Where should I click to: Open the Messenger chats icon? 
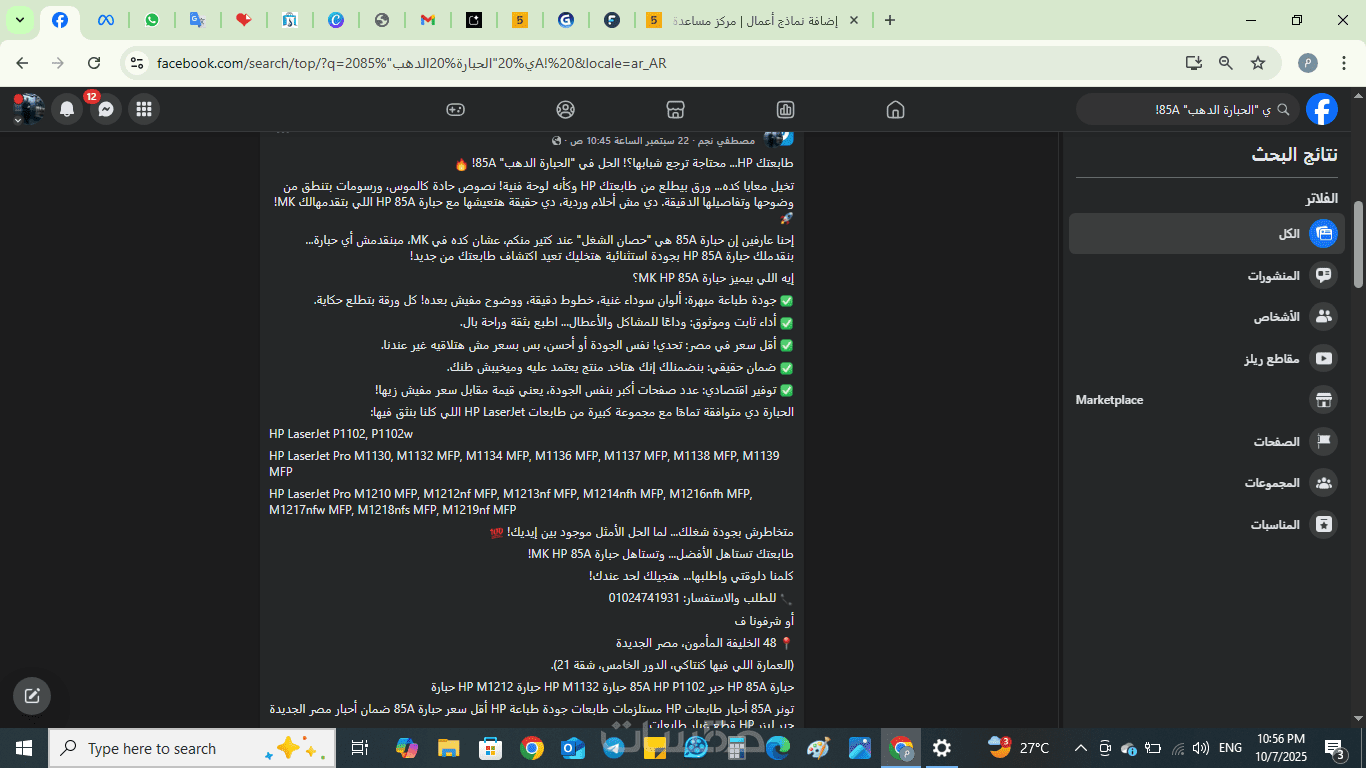click(x=105, y=109)
